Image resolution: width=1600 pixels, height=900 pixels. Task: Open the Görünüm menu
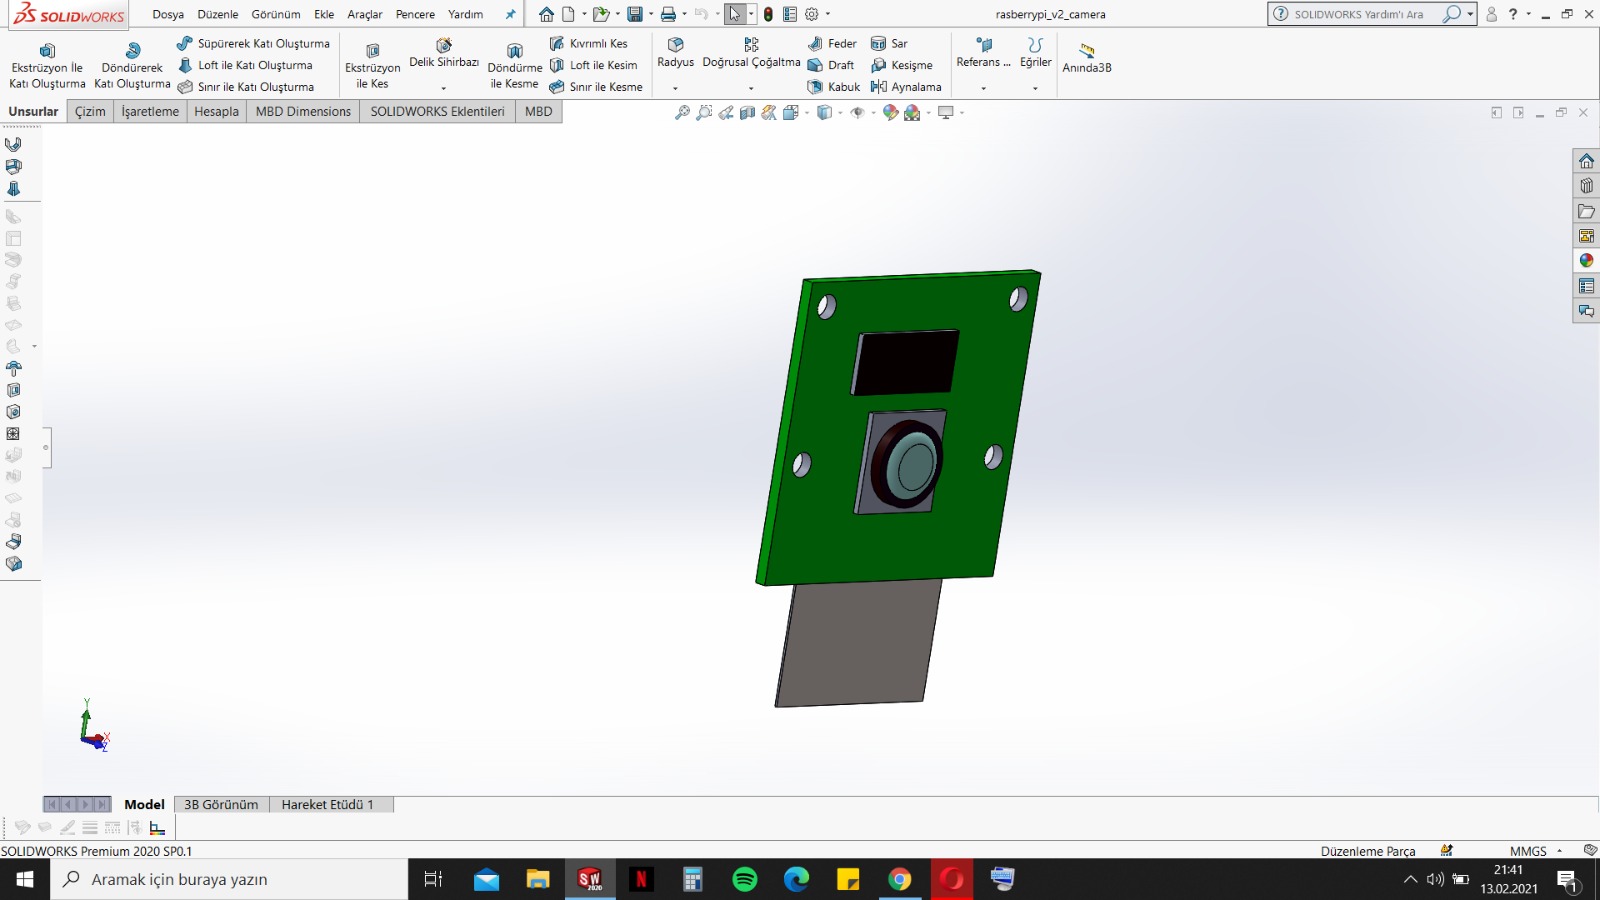(x=276, y=14)
